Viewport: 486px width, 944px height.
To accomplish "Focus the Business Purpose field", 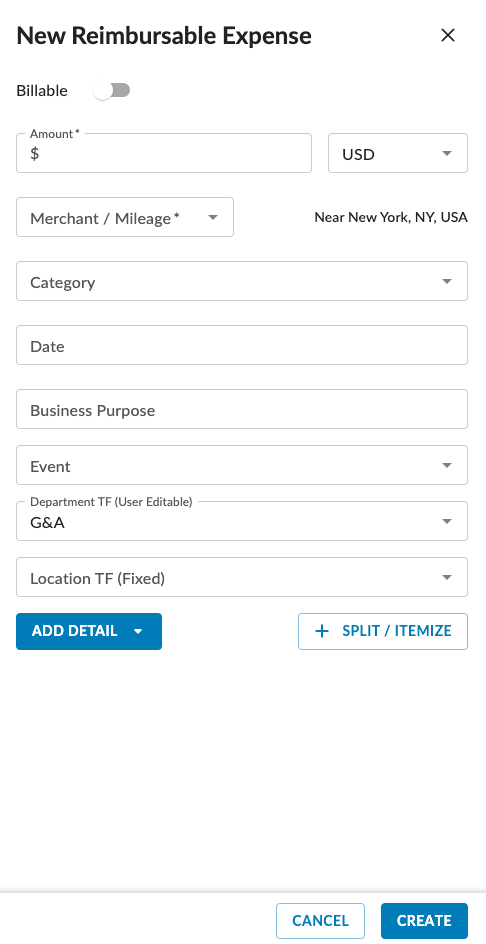I will pyautogui.click(x=241, y=409).
